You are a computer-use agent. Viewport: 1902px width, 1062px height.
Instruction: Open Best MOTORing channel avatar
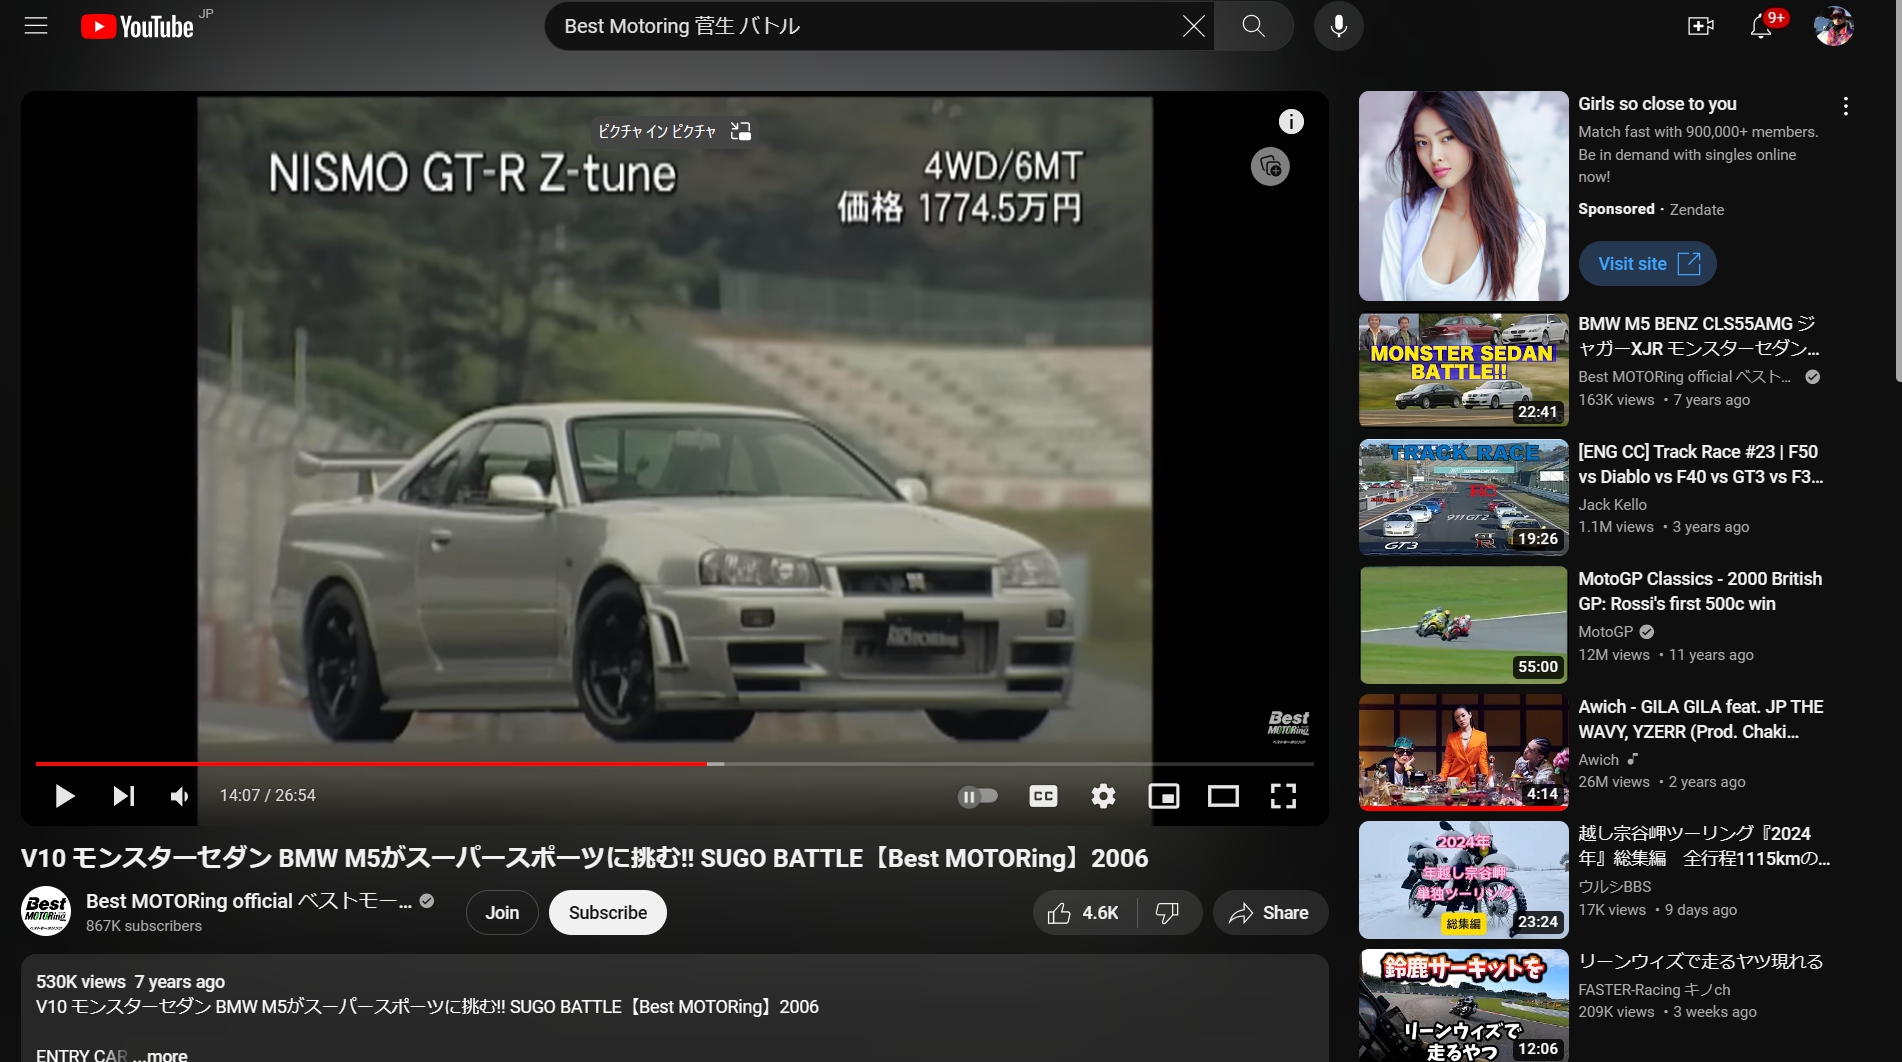[x=46, y=912]
